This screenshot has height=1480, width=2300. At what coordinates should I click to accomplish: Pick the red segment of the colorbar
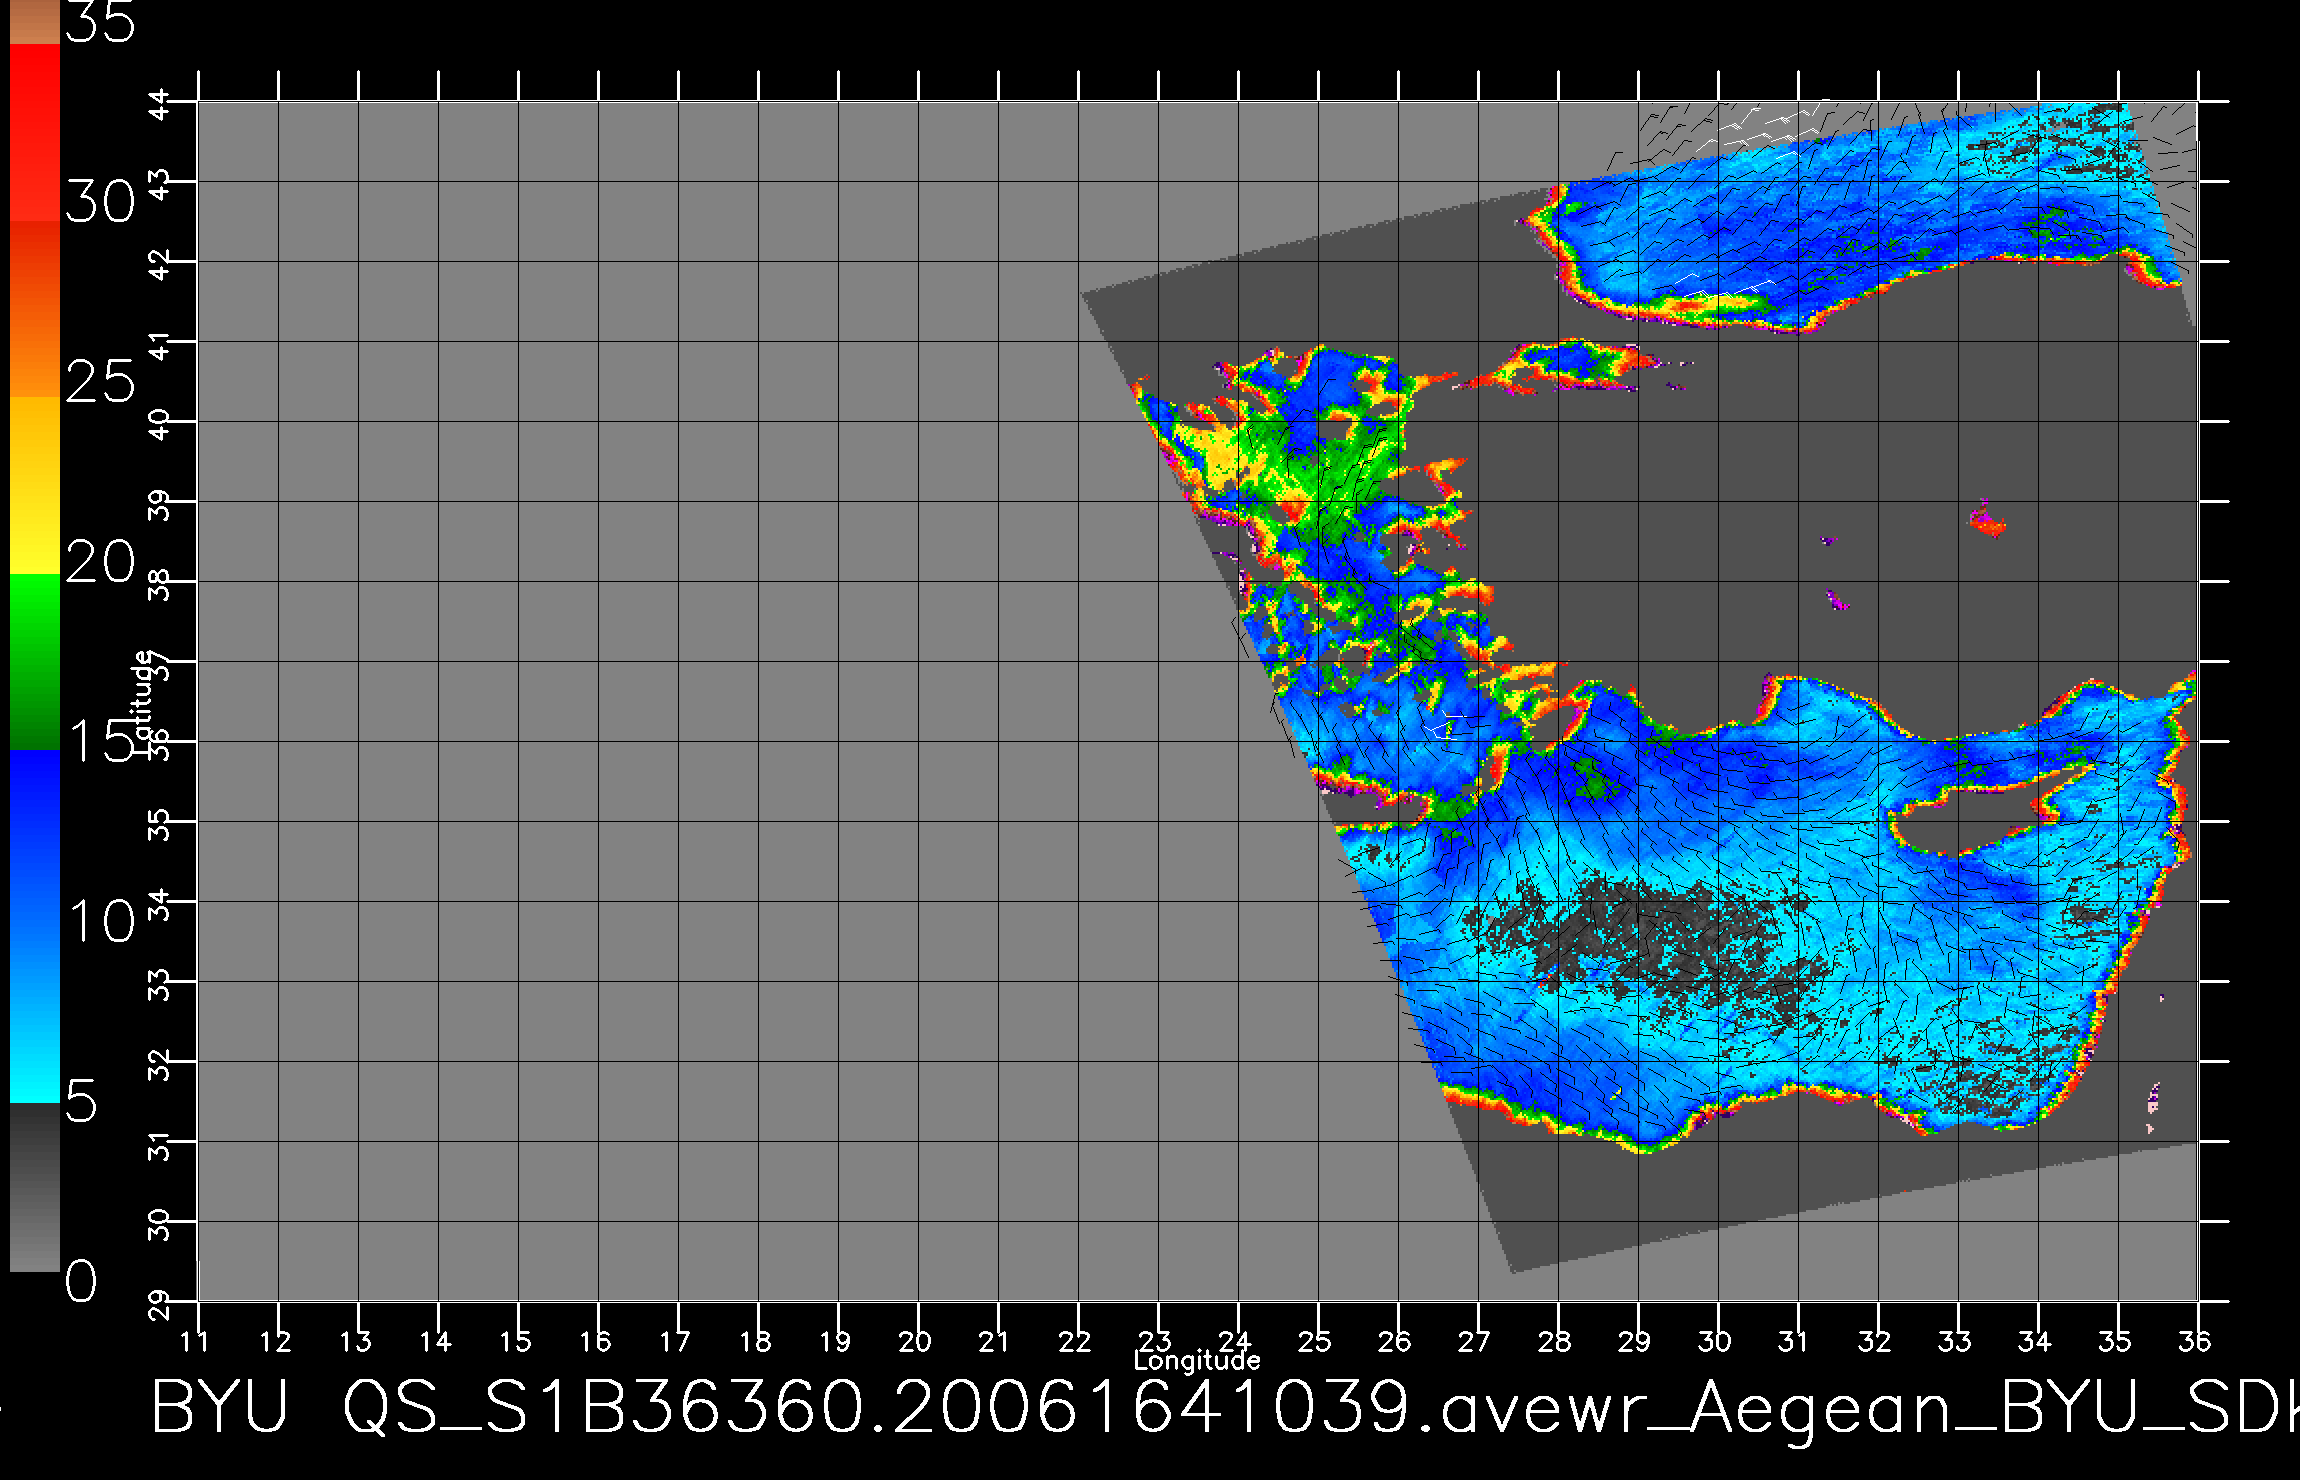point(35,132)
